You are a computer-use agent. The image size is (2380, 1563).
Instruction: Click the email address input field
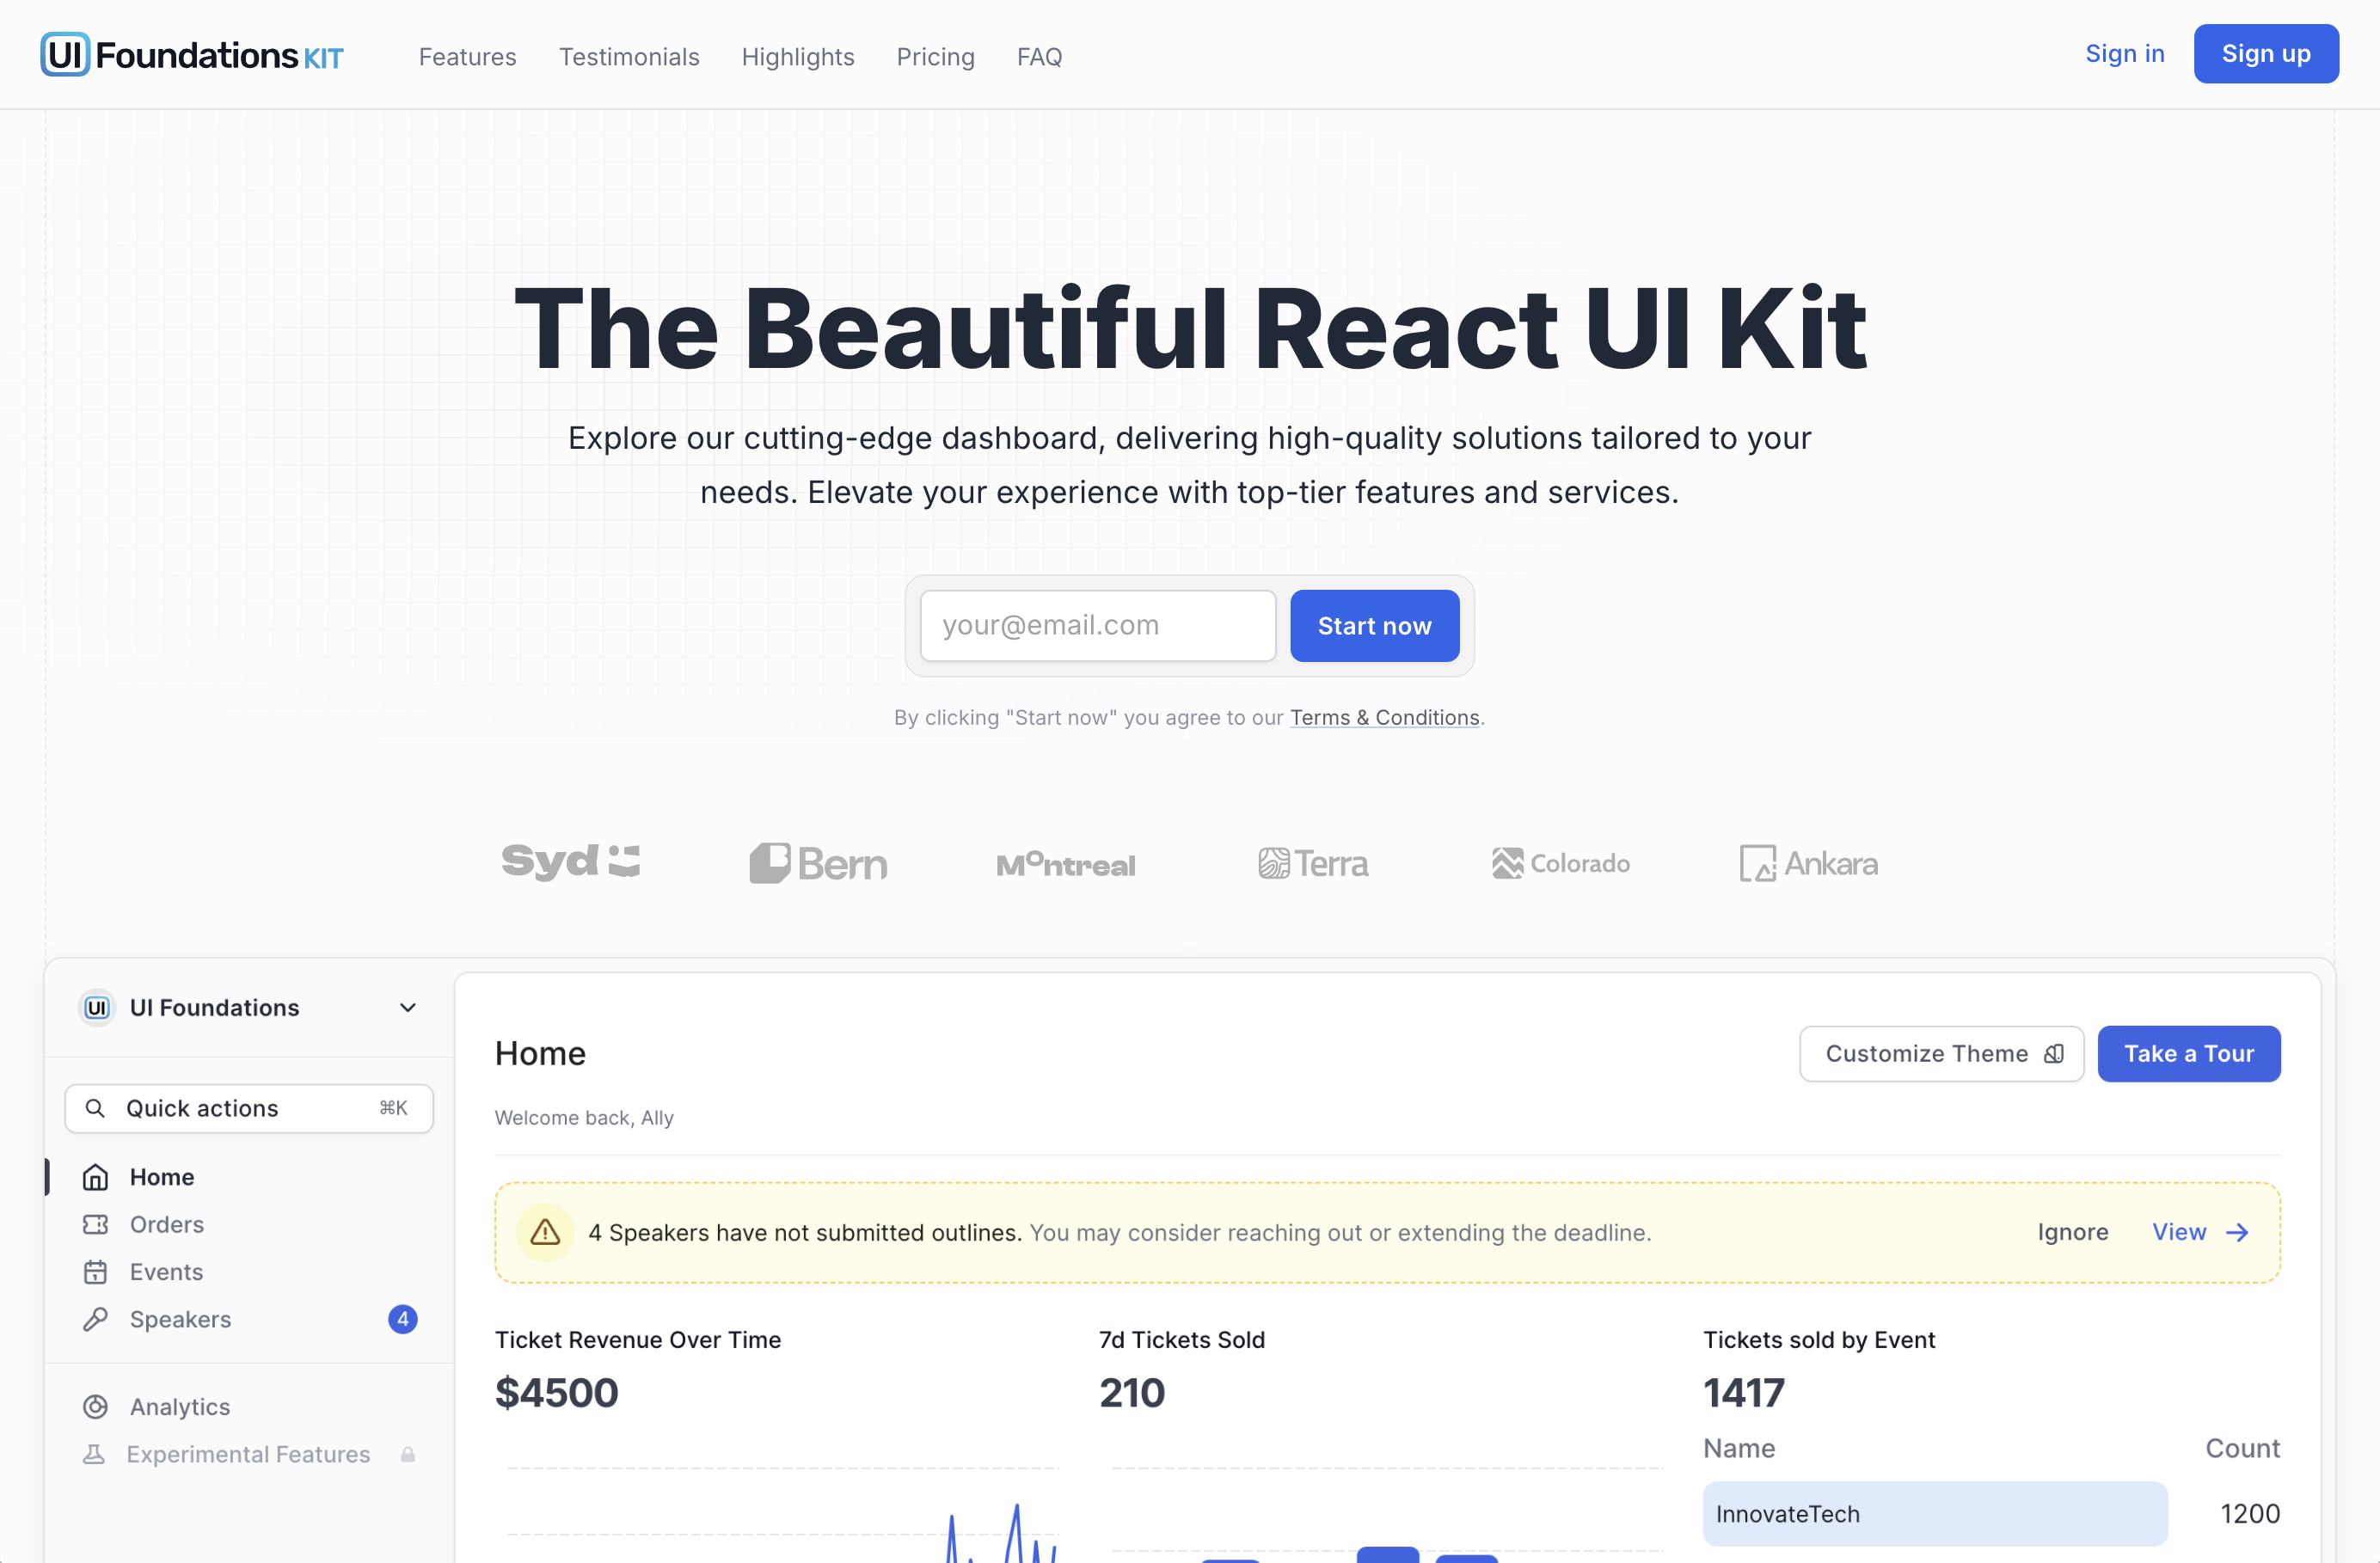pyautogui.click(x=1097, y=625)
